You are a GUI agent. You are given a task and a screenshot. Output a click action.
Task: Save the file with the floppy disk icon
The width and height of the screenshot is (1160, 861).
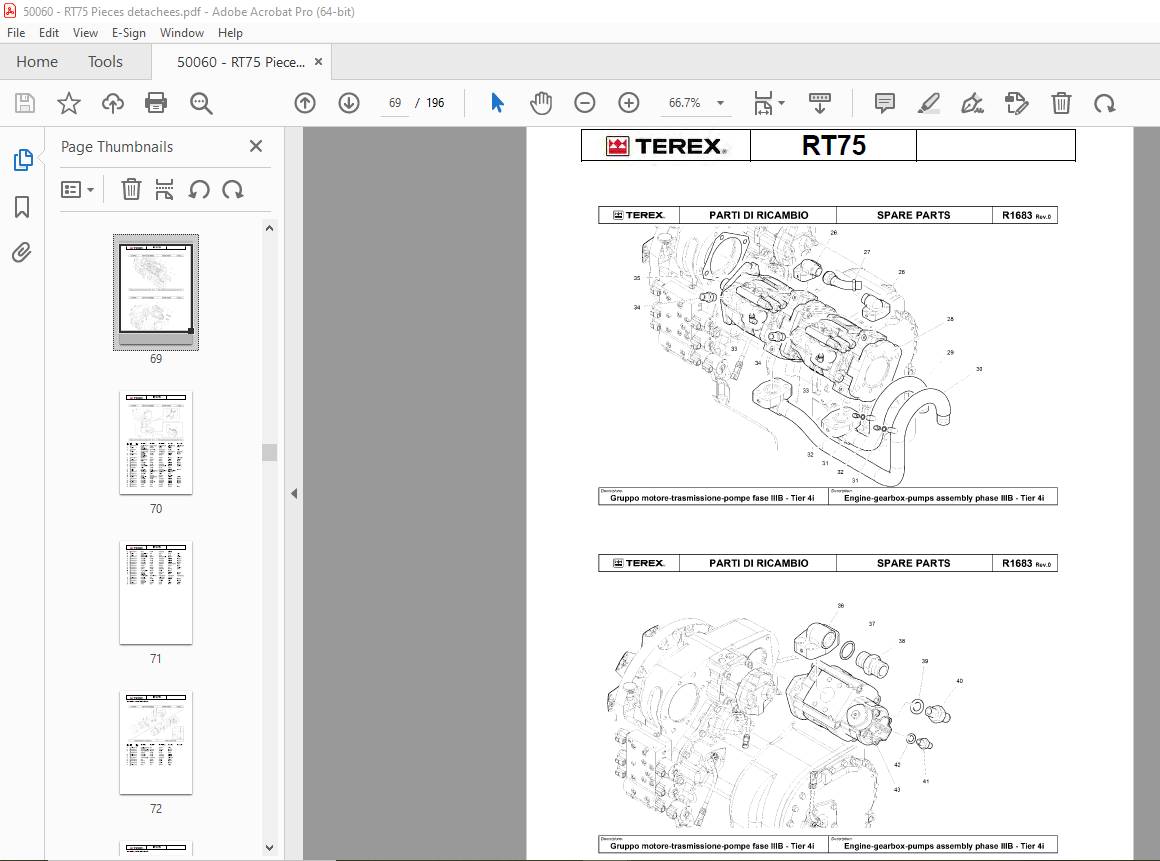tap(25, 103)
